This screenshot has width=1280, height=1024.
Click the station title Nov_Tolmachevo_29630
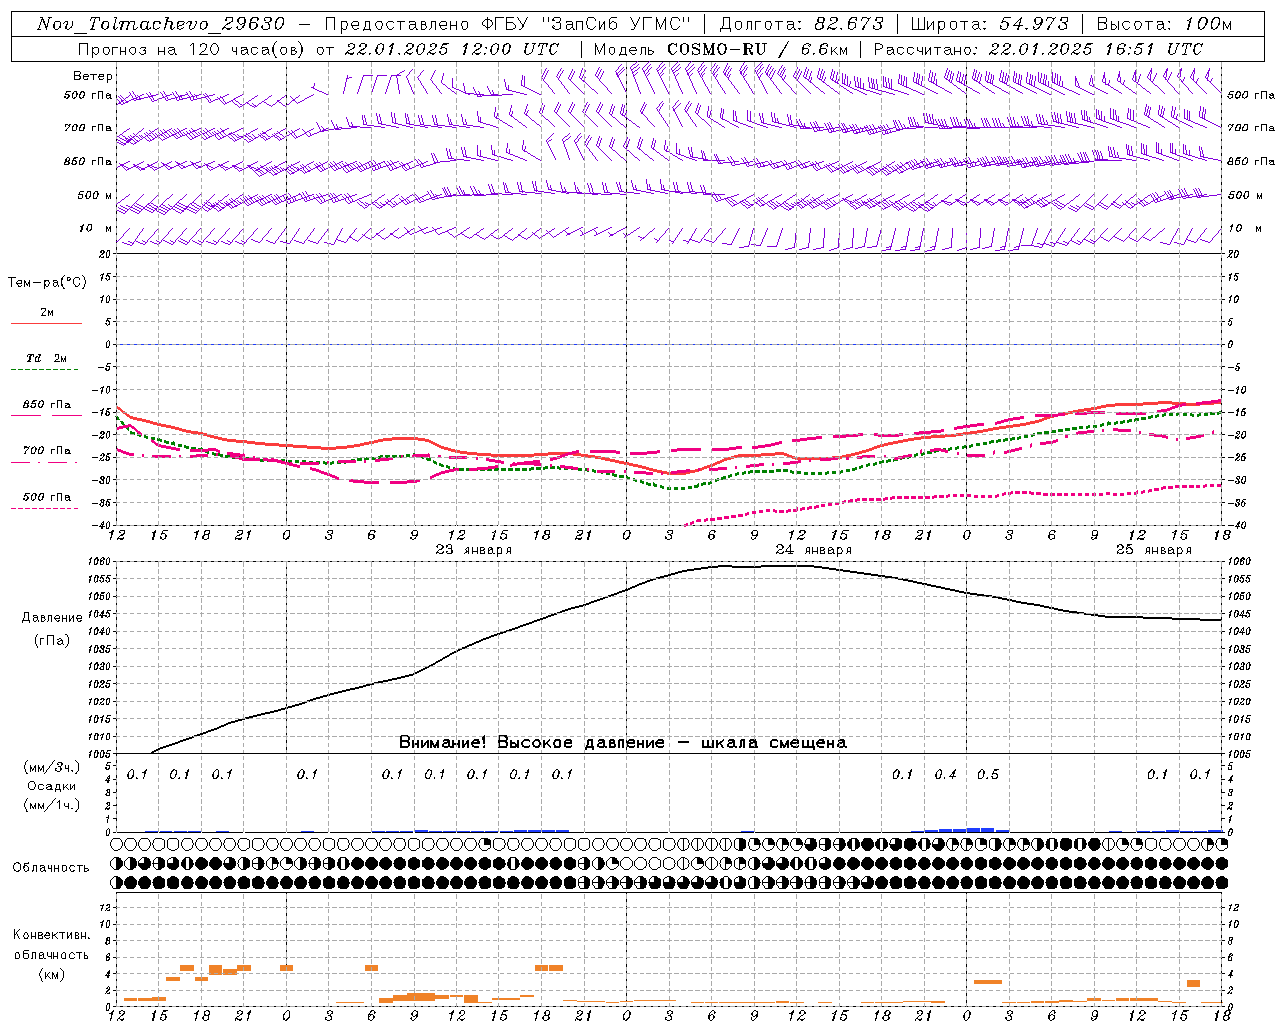161,24
